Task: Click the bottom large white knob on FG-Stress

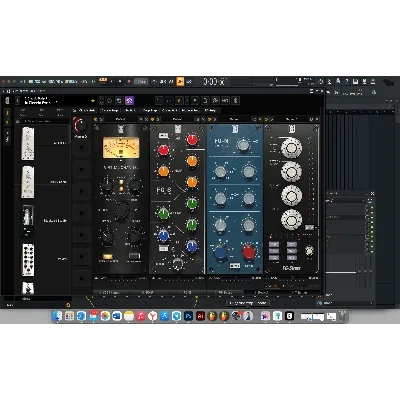Action: (x=292, y=219)
